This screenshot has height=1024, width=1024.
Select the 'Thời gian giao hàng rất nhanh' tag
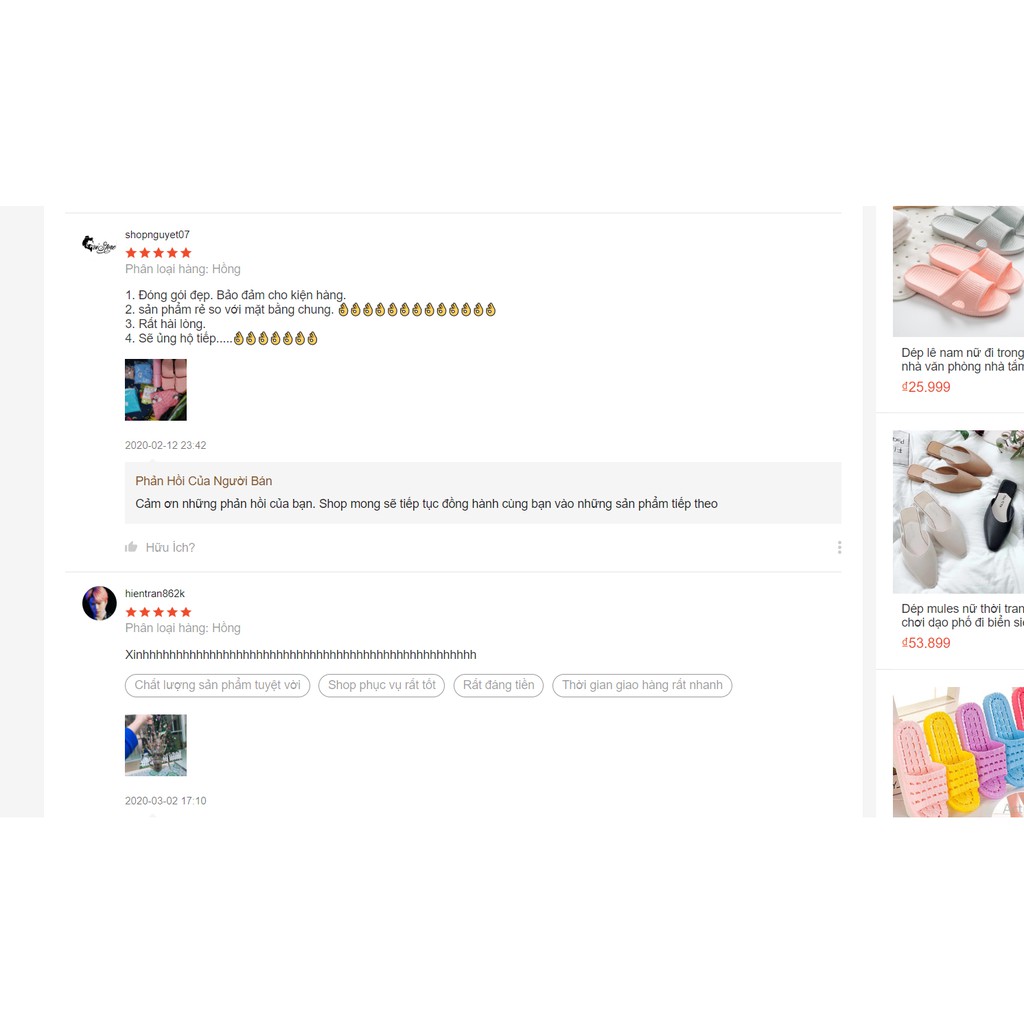(642, 685)
